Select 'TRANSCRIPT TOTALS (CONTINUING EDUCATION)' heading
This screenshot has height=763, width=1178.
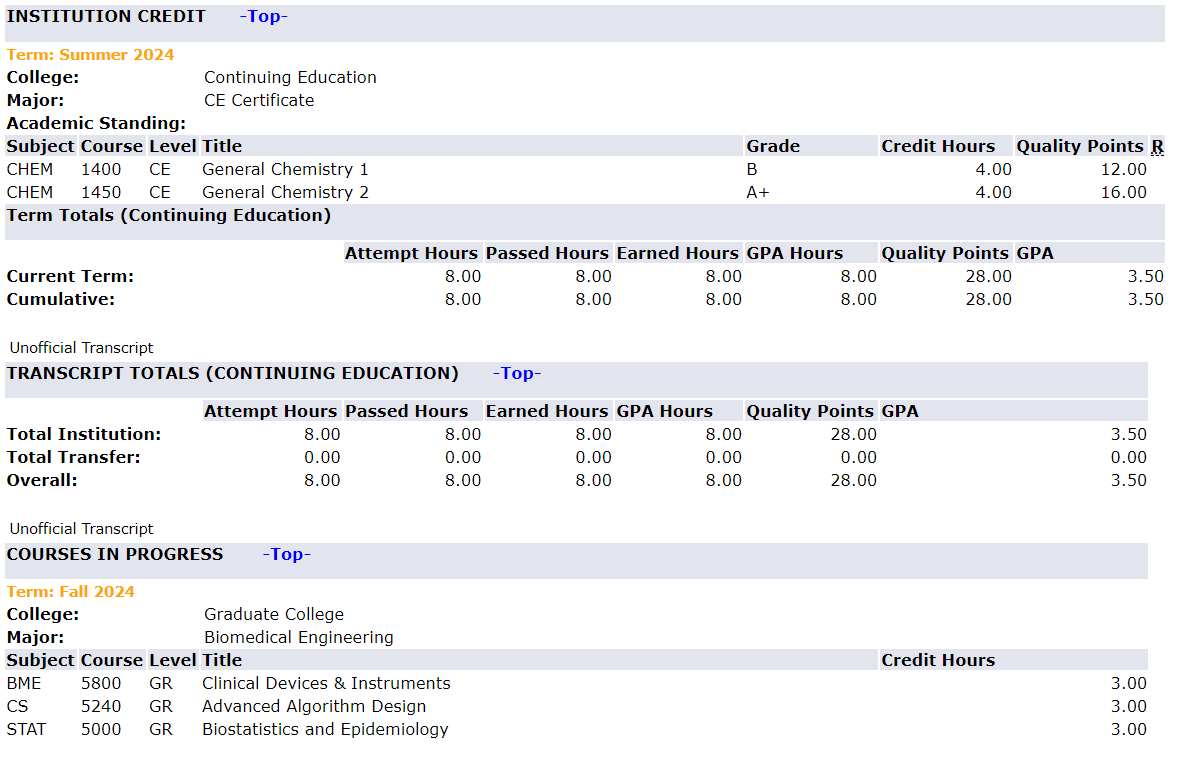point(233,373)
